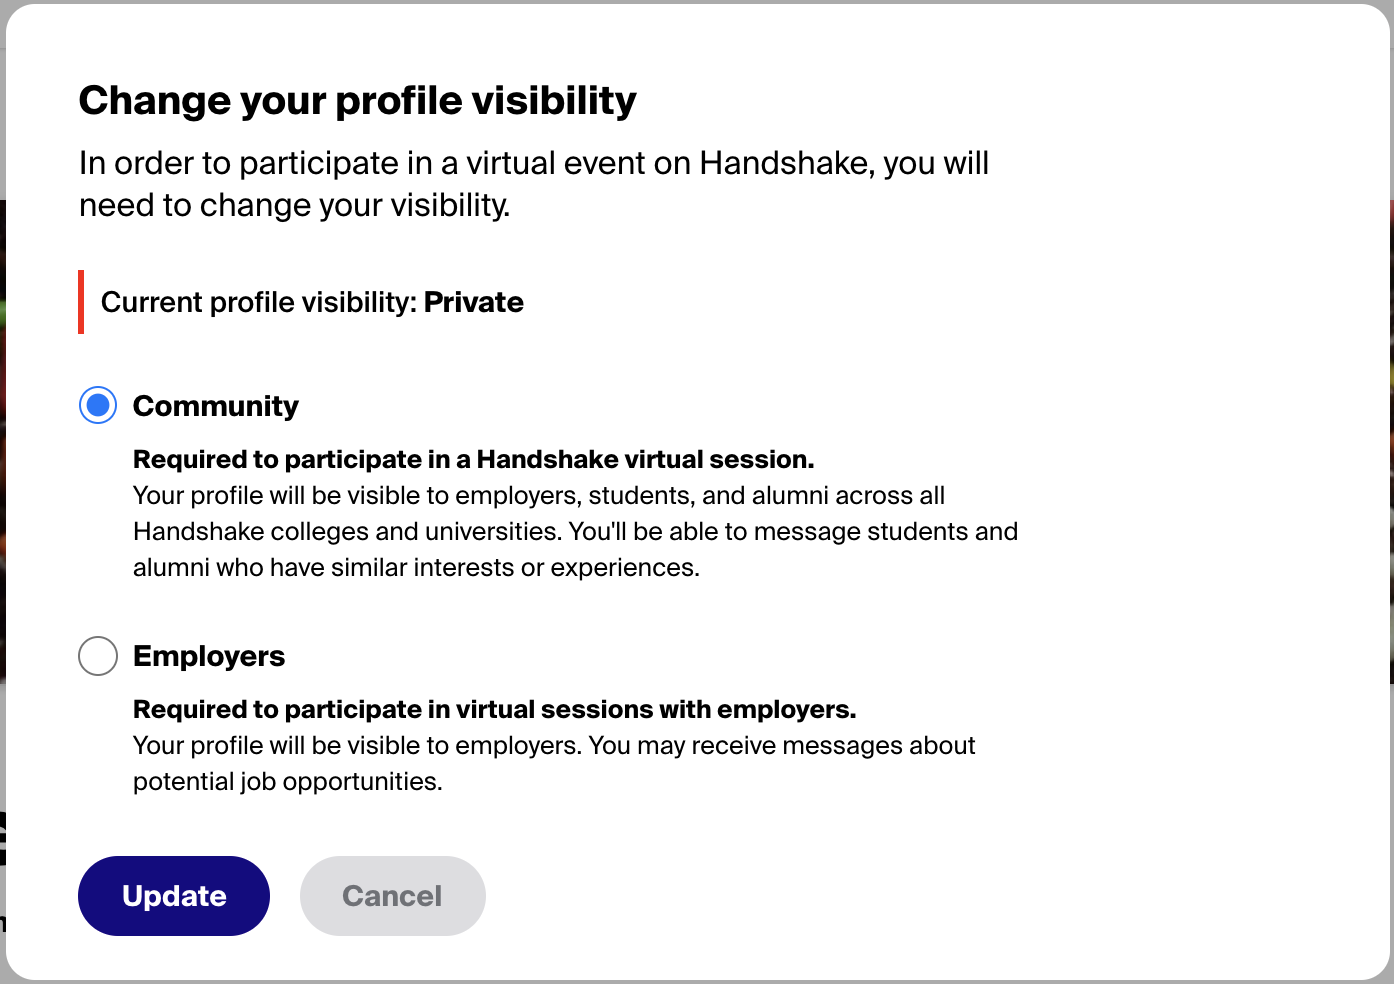The height and width of the screenshot is (984, 1394).
Task: Click the Community option label
Action: click(x=215, y=406)
